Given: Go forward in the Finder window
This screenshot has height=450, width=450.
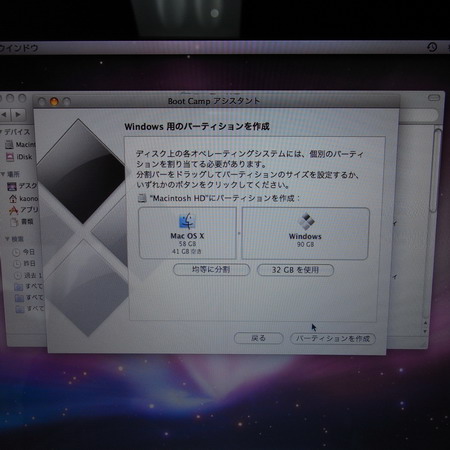Looking at the screenshot, I should coord(18,115).
